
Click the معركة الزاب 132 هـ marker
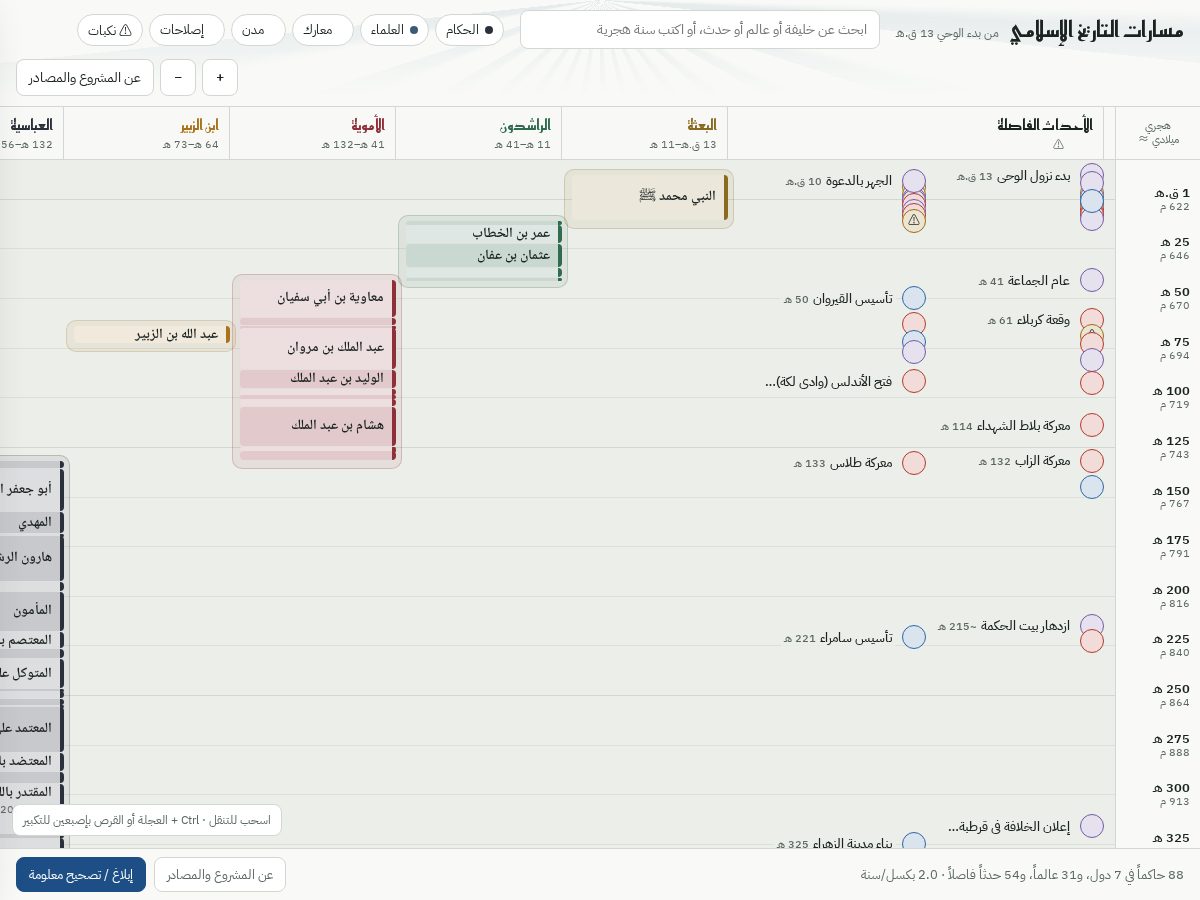(x=1092, y=461)
